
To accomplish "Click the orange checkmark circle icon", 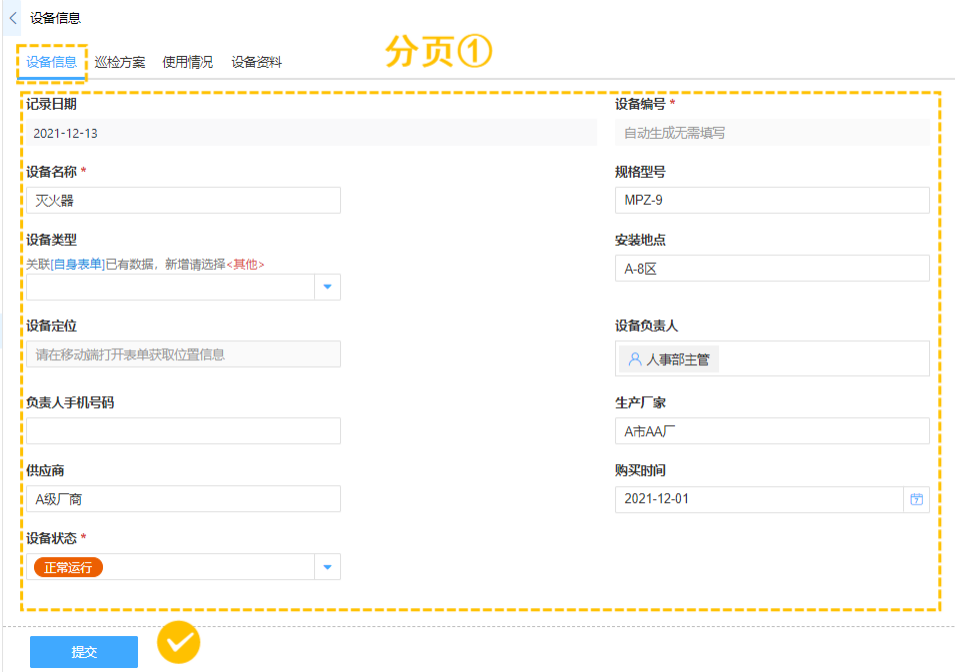I will [179, 643].
